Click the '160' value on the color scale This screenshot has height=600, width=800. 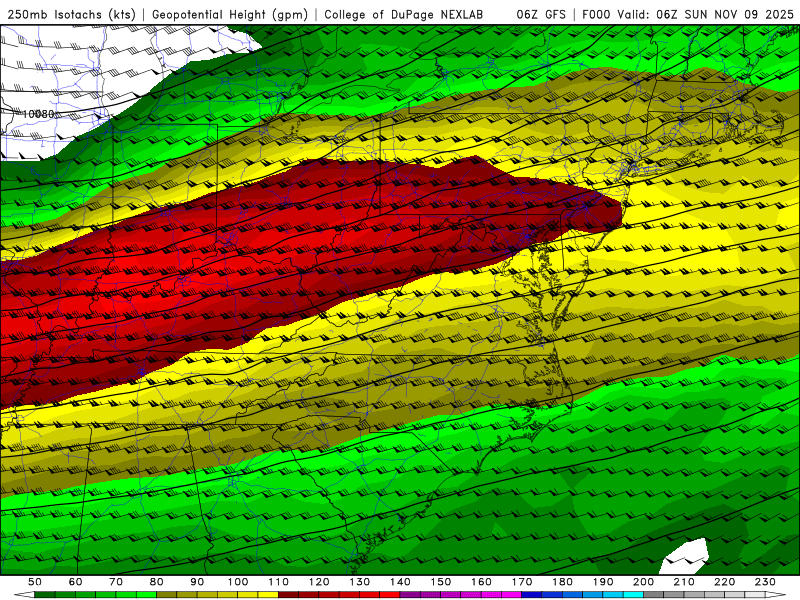pos(481,582)
